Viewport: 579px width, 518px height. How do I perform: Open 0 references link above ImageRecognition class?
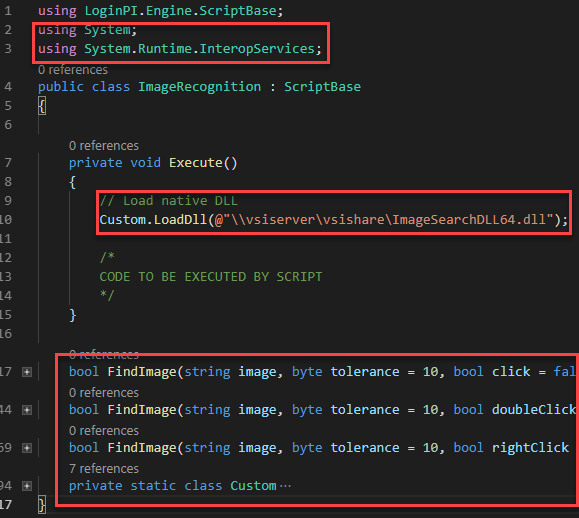point(73,70)
